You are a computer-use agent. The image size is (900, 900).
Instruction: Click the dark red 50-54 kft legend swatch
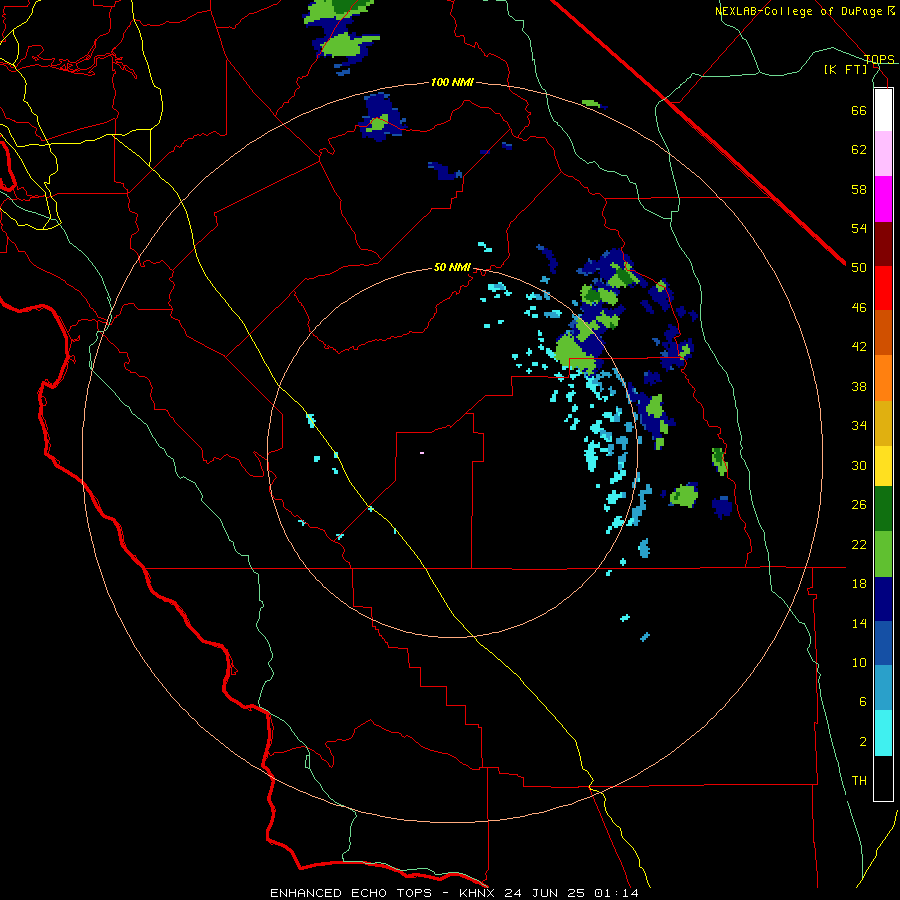883,244
